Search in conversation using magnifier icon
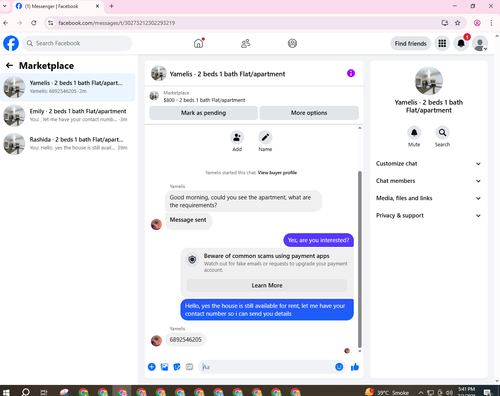This screenshot has height=396, width=500. click(442, 133)
